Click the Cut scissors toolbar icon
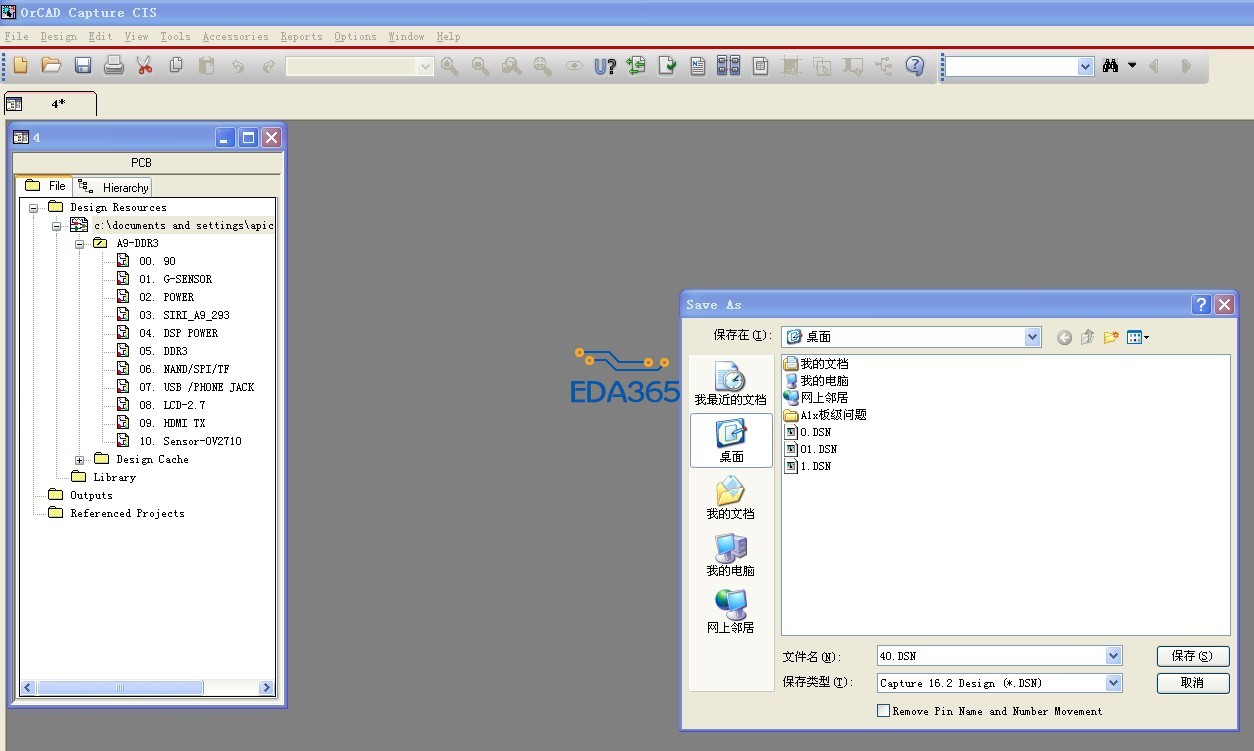 pos(145,66)
